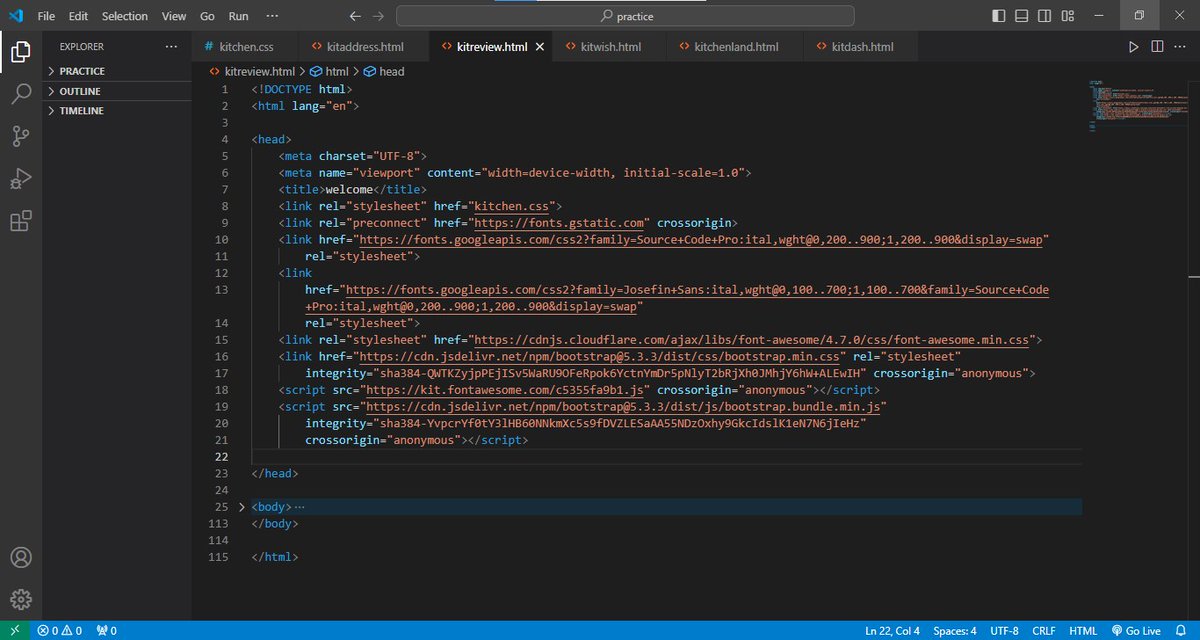
Task: Open remote window indicator in status bar
Action: pyautogui.click(x=14, y=631)
